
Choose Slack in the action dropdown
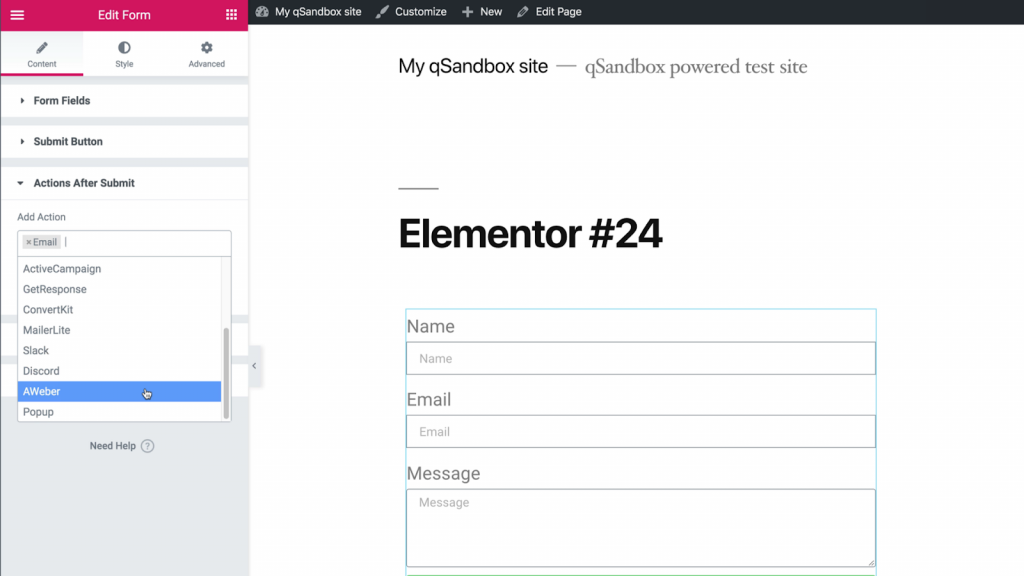(36, 351)
